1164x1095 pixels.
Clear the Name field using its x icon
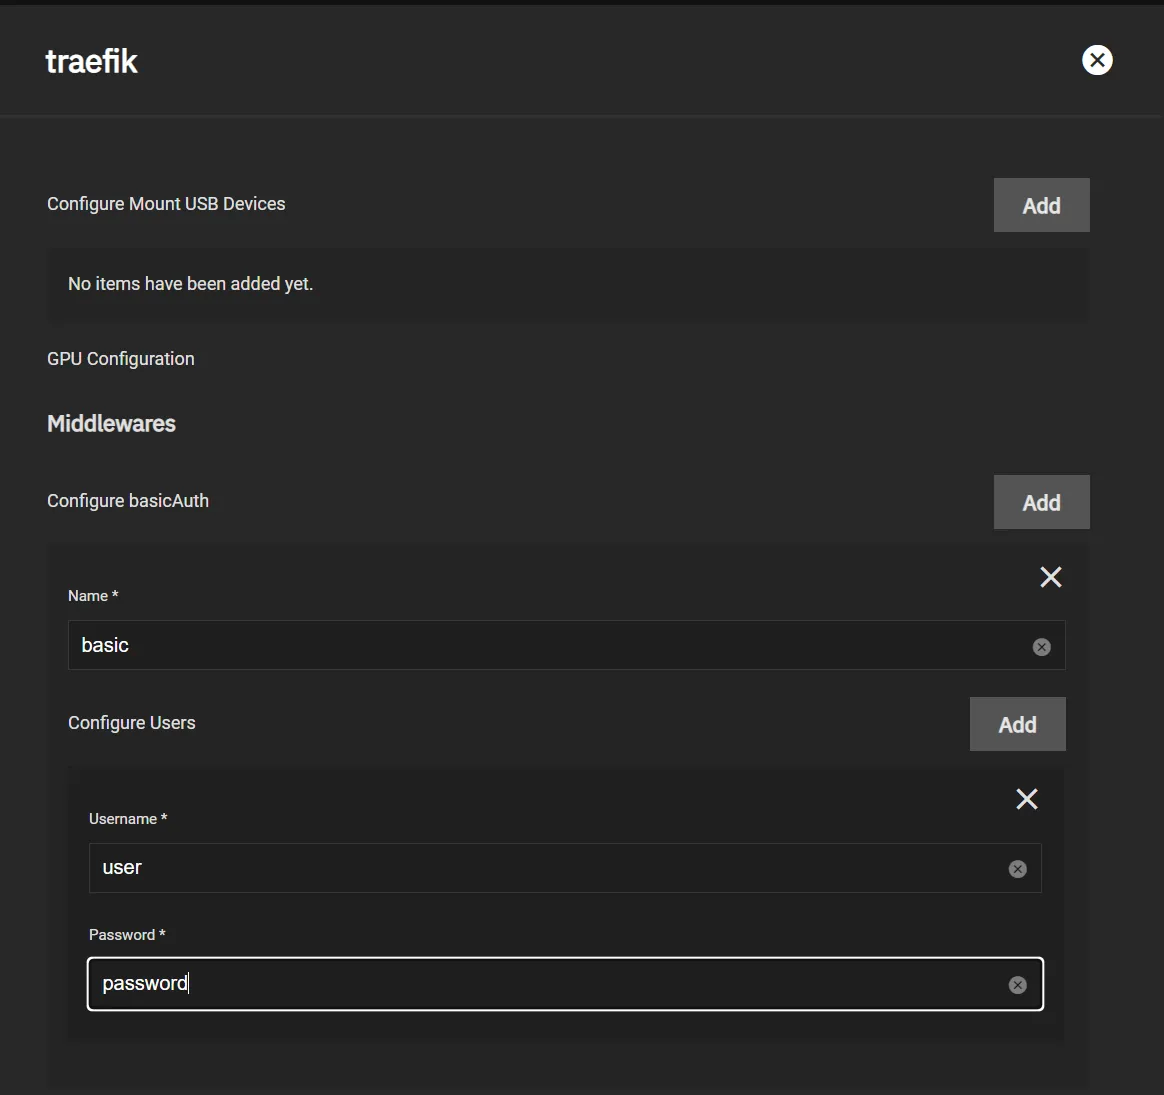[1041, 646]
